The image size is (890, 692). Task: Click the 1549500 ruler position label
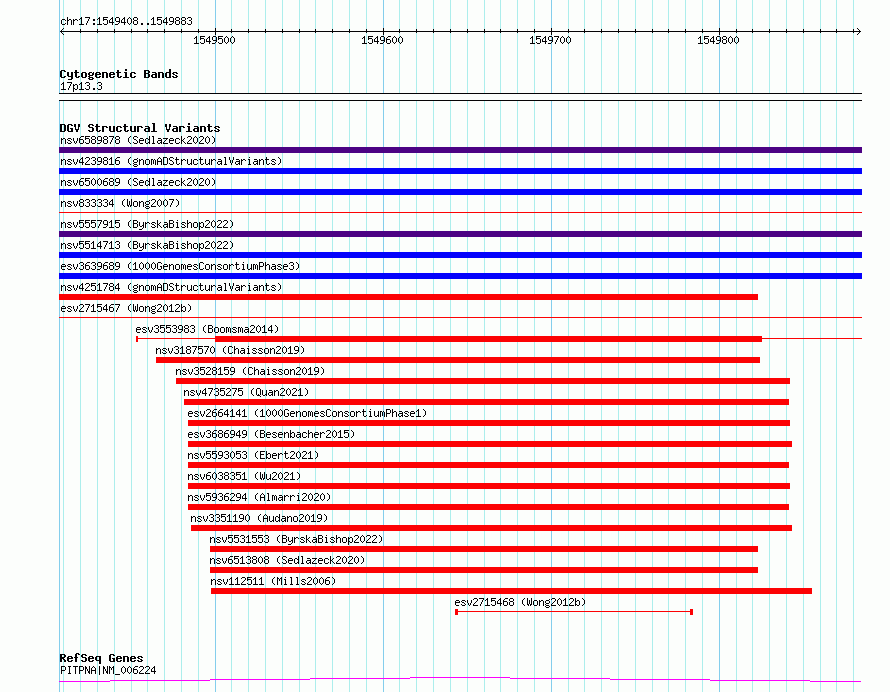point(214,40)
